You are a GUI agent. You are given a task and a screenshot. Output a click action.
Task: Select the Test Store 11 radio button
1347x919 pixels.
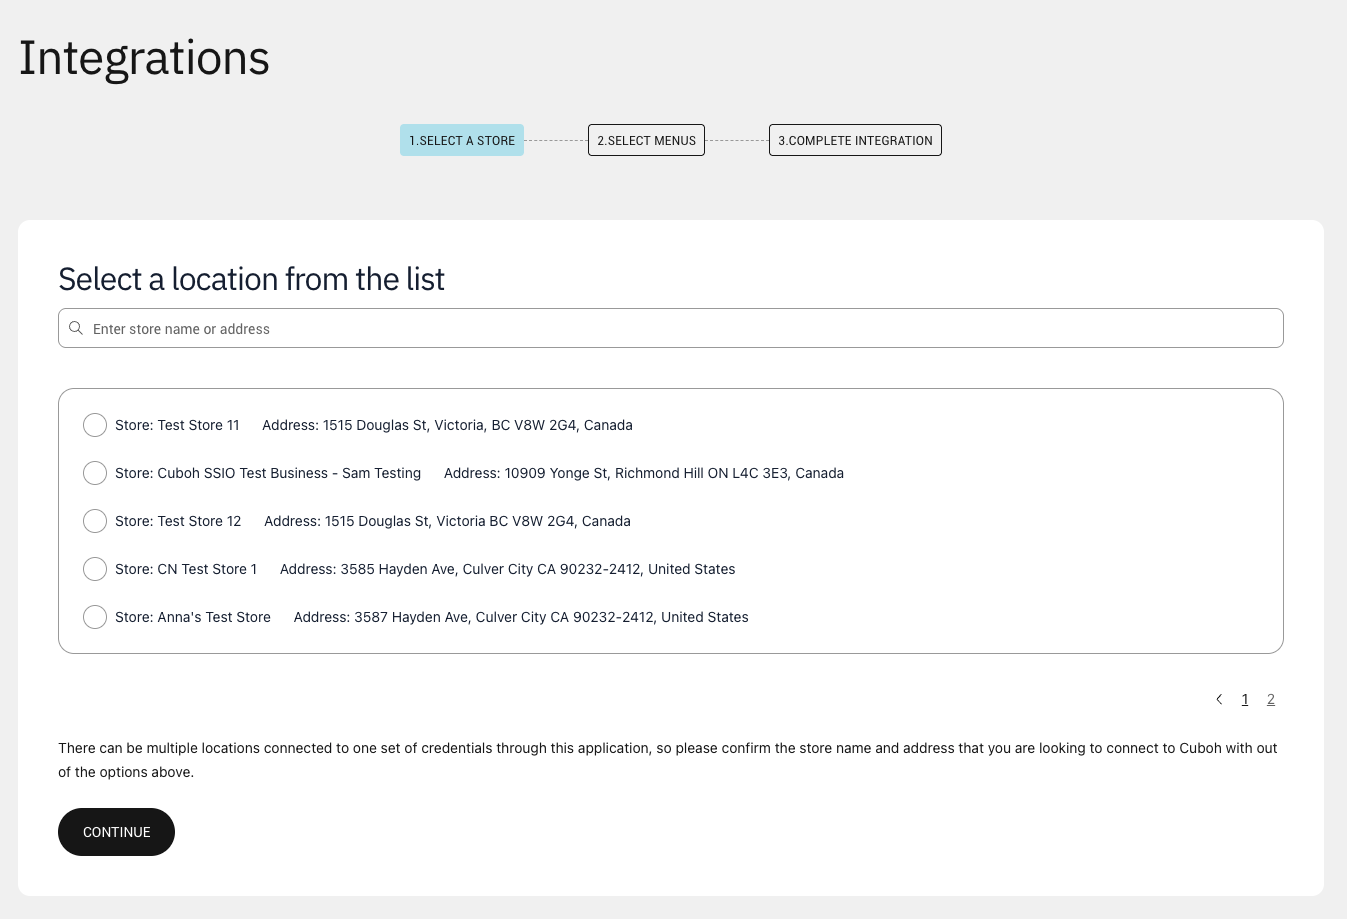[95, 425]
